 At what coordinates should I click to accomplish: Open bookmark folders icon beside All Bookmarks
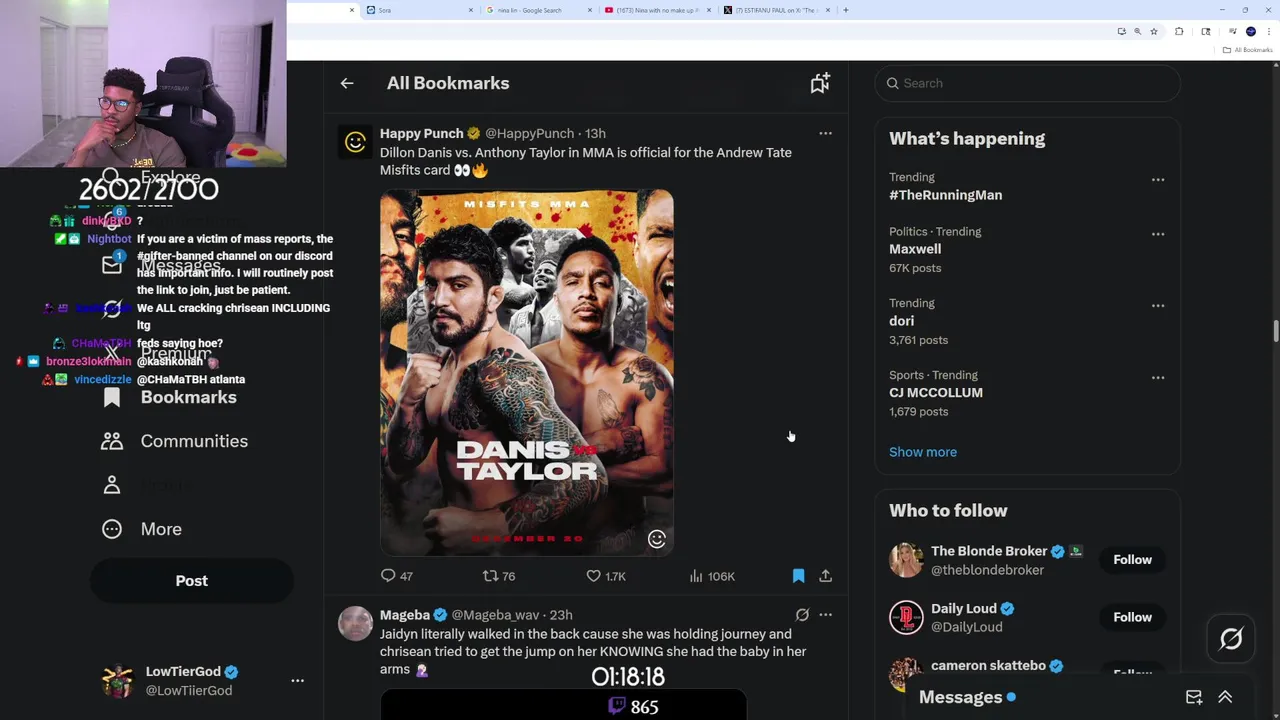click(x=820, y=83)
